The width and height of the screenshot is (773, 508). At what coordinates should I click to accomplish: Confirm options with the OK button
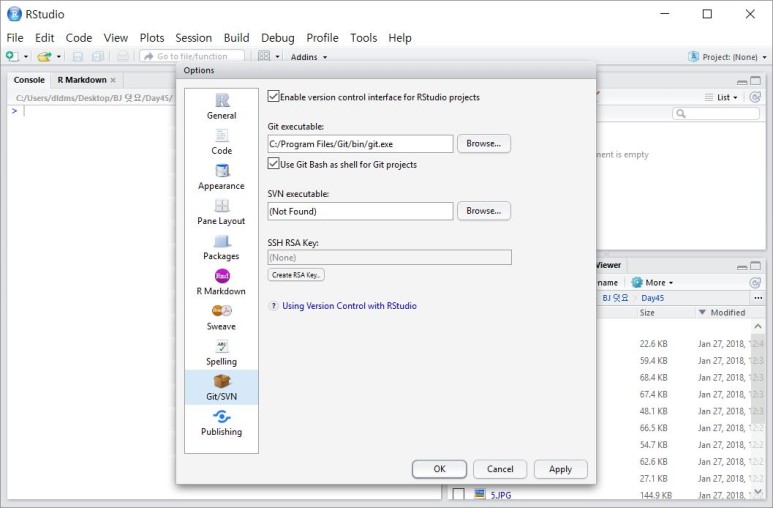[439, 469]
